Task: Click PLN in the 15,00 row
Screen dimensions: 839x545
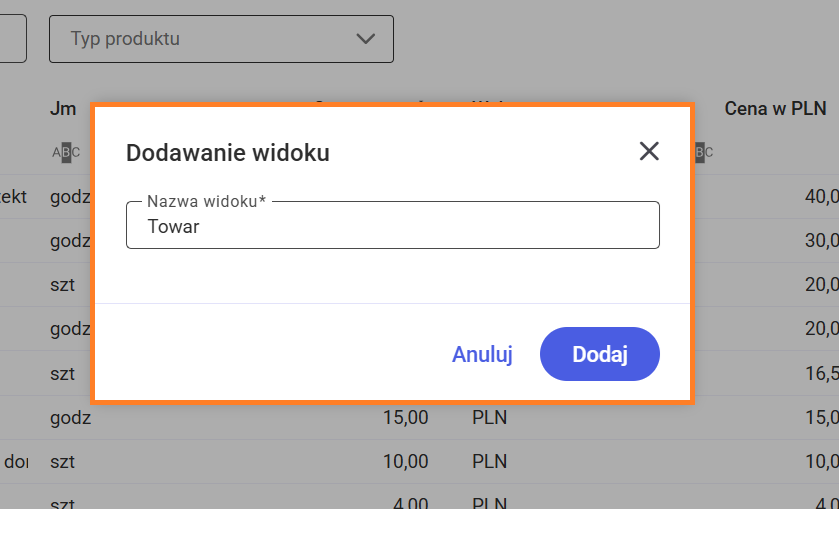Action: click(489, 418)
